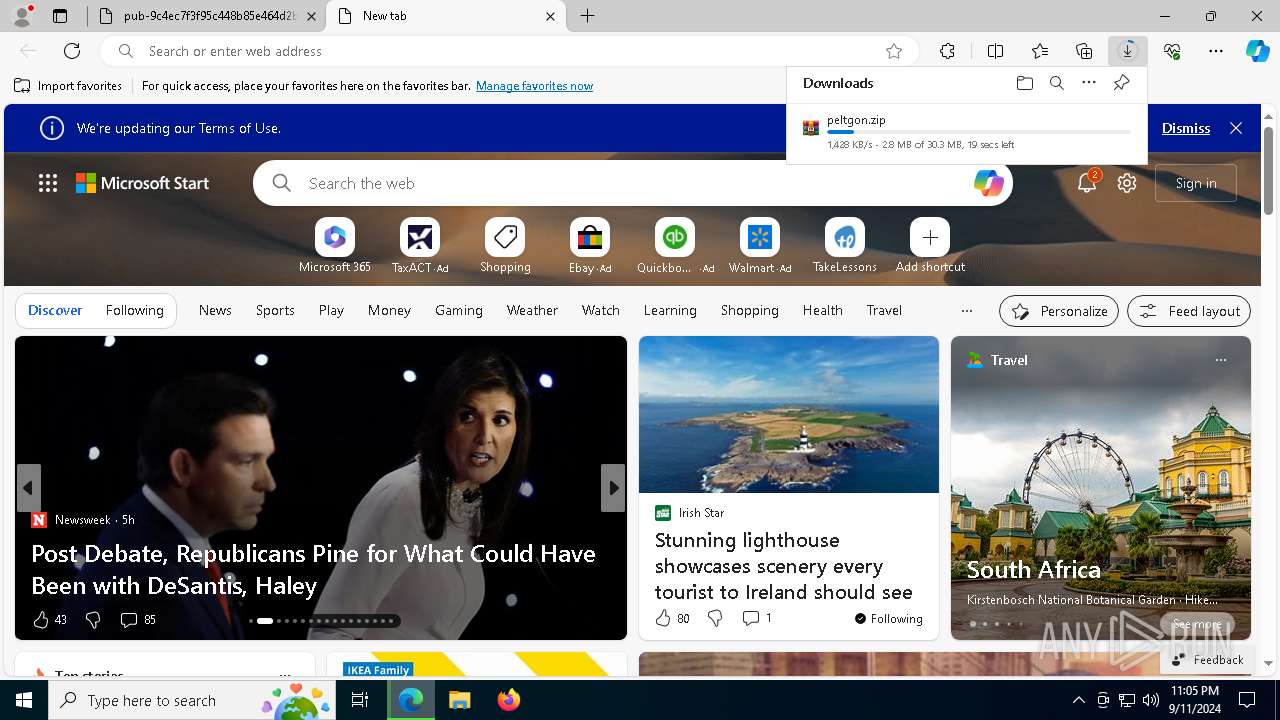This screenshot has width=1280, height=720.
Task: Click the Personalize button
Action: pos(1059,311)
